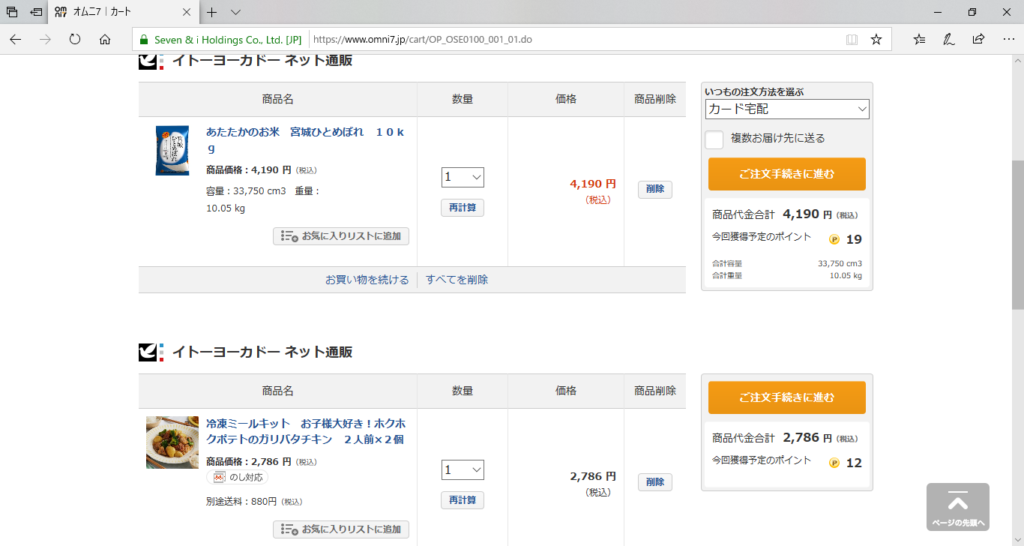Open quantity dropdown for the rice item
This screenshot has height=546, width=1024.
[x=462, y=177]
